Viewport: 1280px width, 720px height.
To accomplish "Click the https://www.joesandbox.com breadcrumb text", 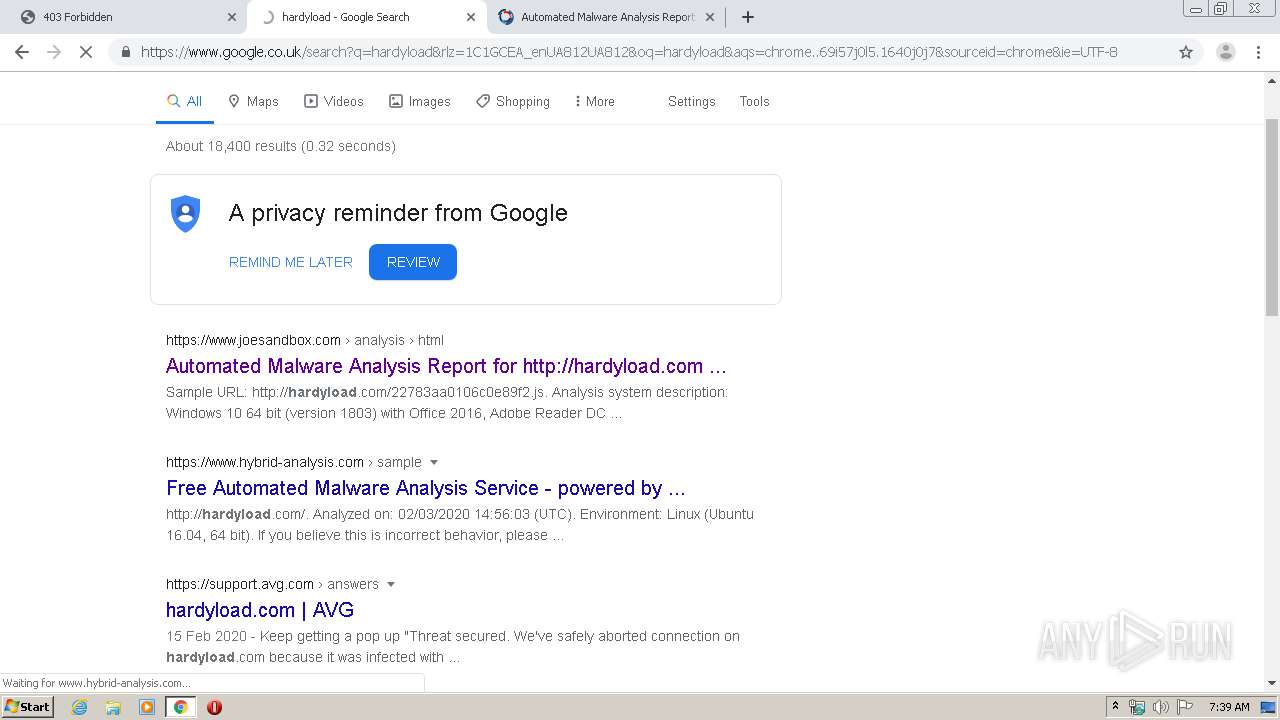I will tap(253, 340).
